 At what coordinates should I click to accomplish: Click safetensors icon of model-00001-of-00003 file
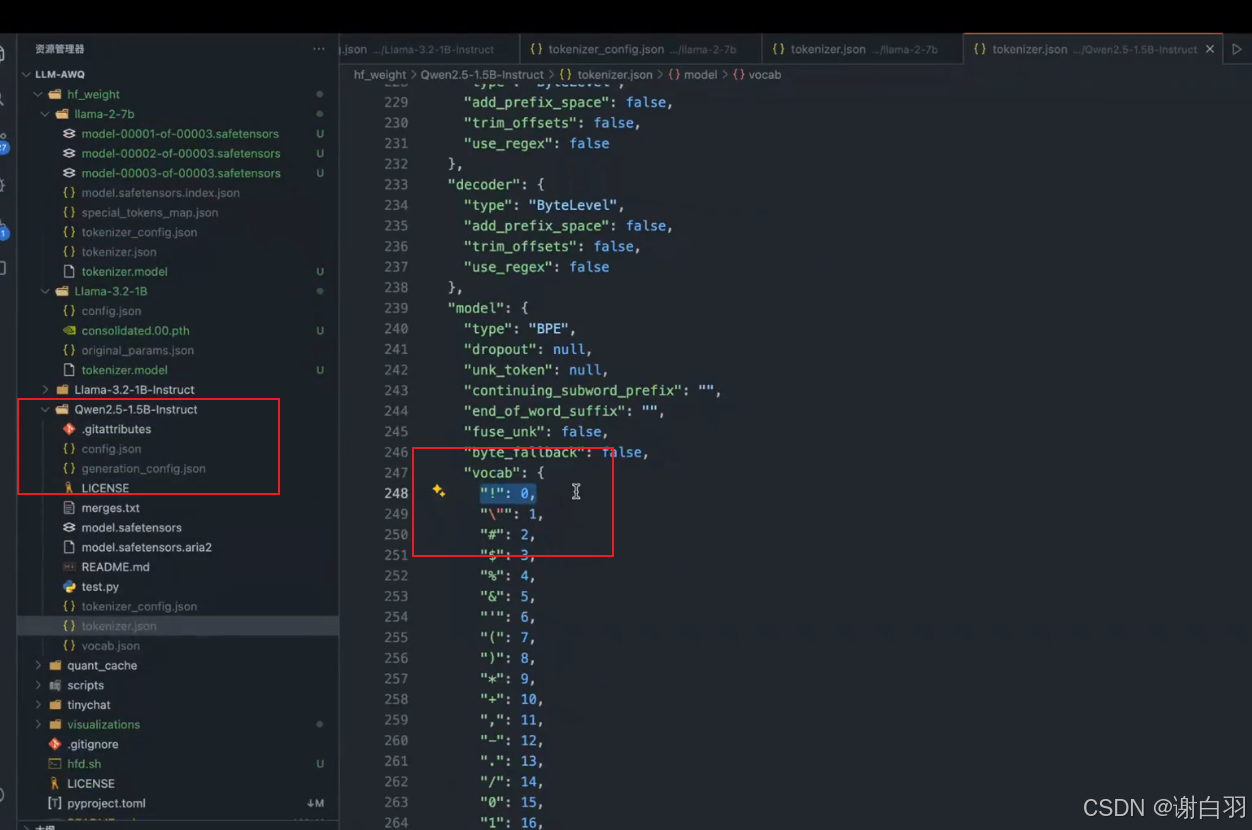[x=69, y=134]
